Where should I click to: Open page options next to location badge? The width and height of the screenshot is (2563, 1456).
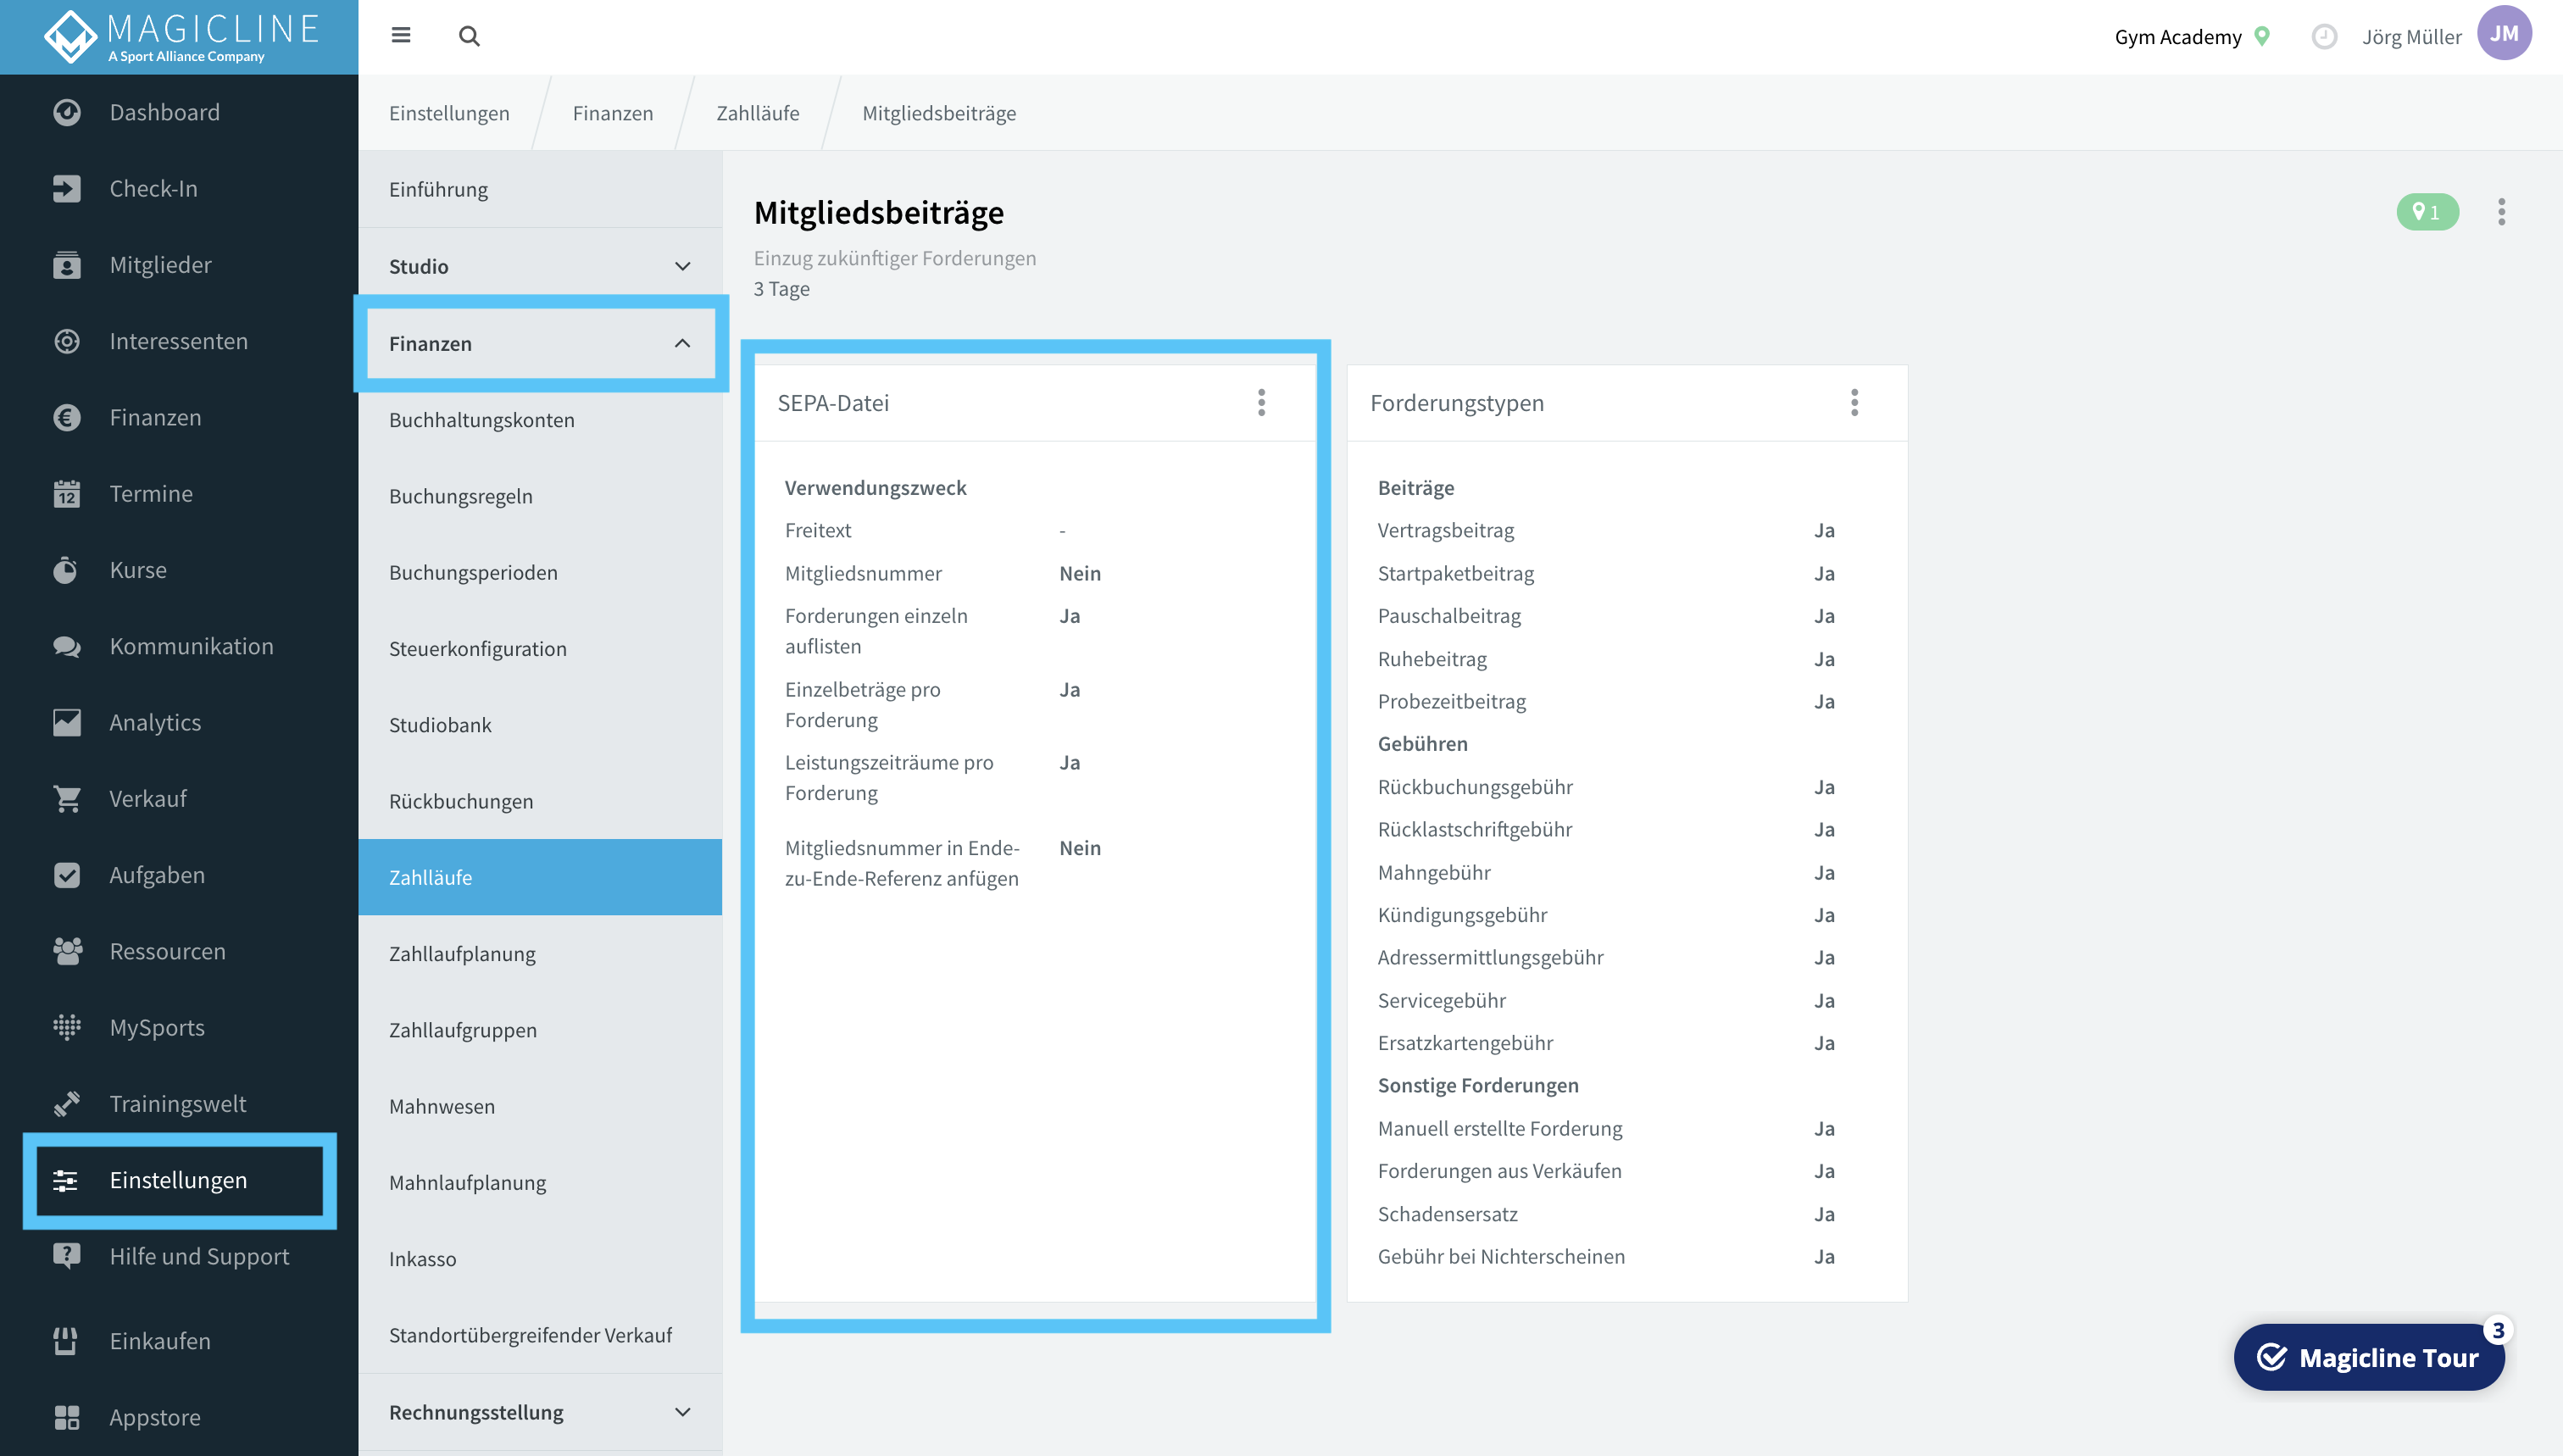(2501, 212)
